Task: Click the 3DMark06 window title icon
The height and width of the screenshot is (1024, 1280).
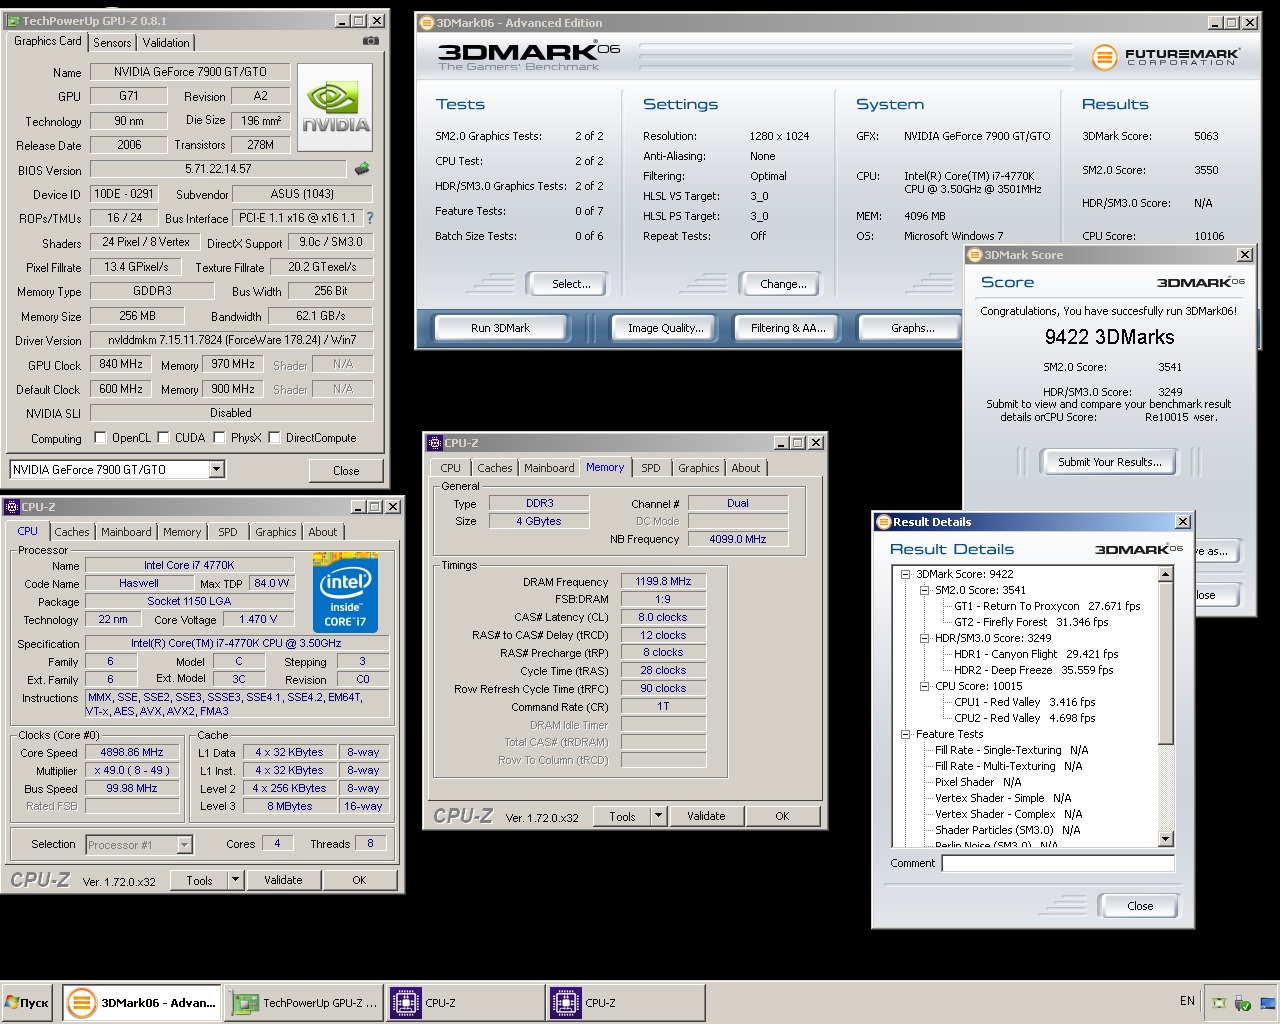Action: [x=427, y=22]
